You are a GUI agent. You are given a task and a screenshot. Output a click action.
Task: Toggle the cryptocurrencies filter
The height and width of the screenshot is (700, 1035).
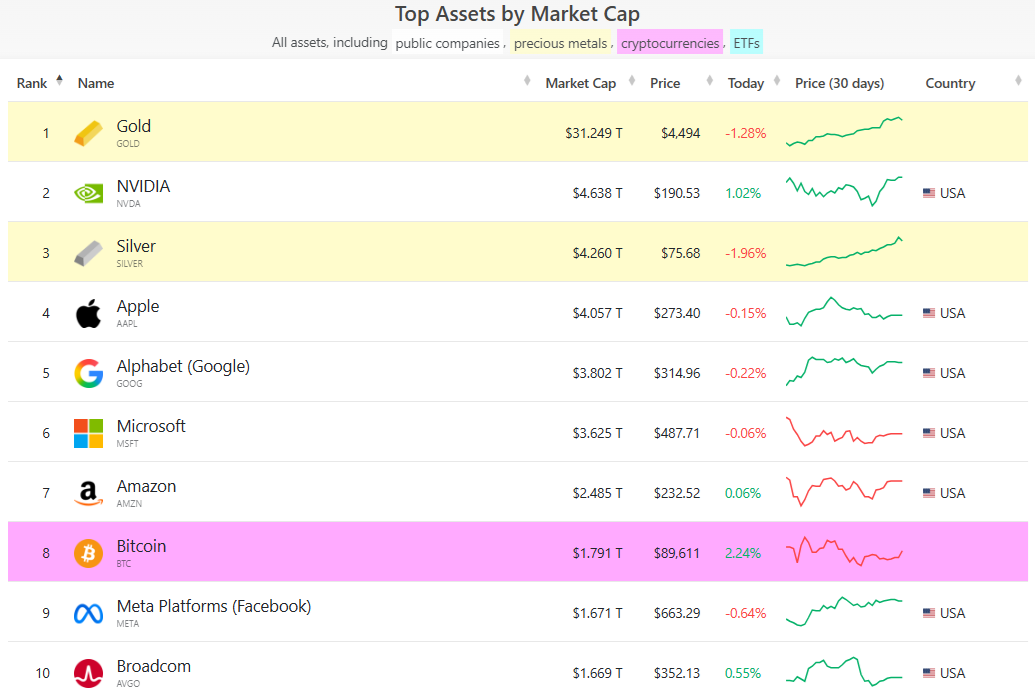[x=669, y=43]
